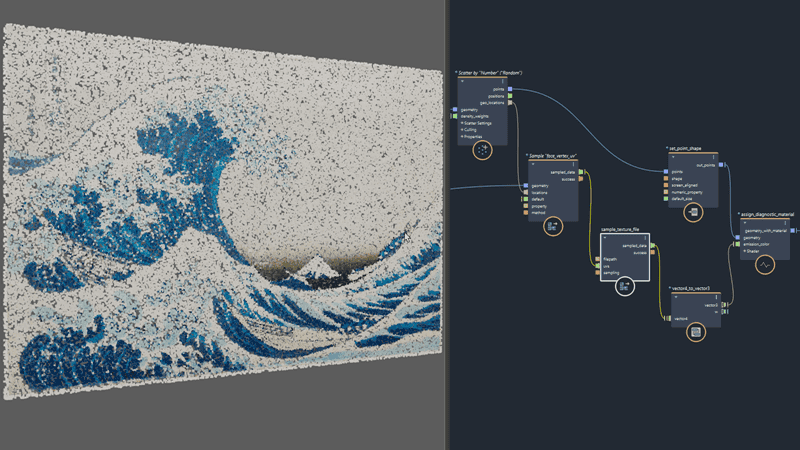Click the Great Wave rendered image in viewport
Viewport: 800px width, 450px height.
point(220,220)
